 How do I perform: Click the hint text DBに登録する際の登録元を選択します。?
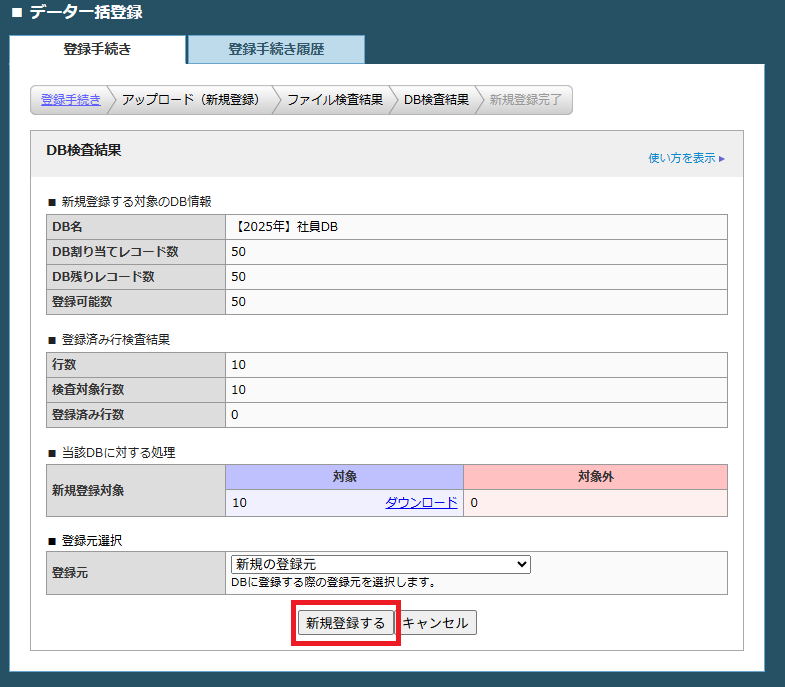(333, 582)
